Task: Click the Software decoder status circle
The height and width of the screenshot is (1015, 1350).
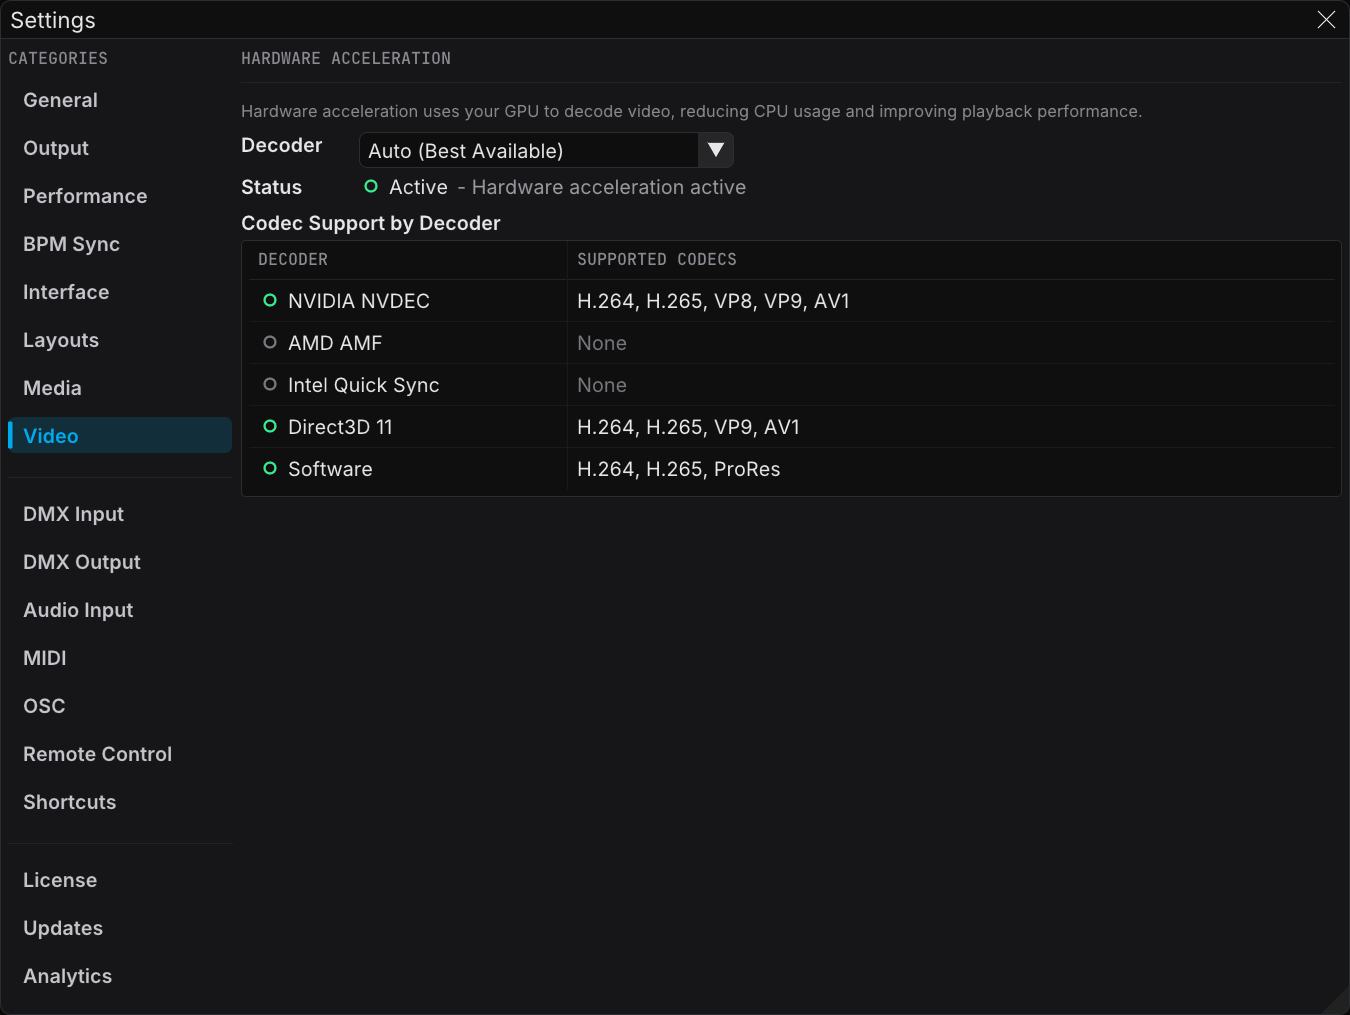Action: 270,468
